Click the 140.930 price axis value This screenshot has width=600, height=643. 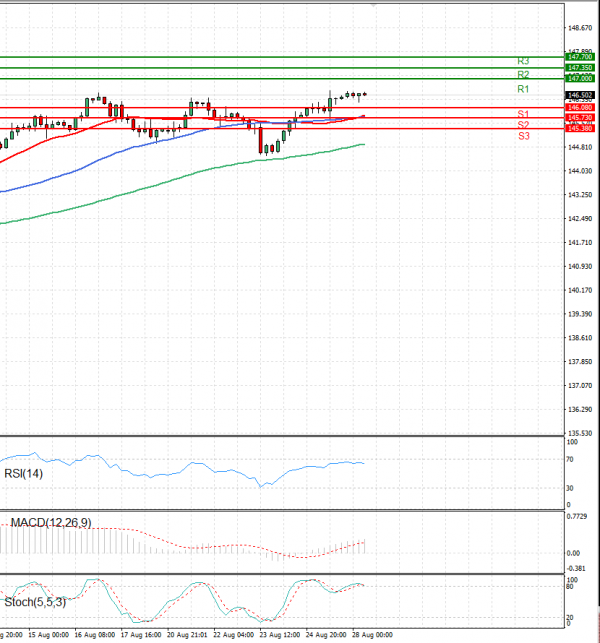580,267
